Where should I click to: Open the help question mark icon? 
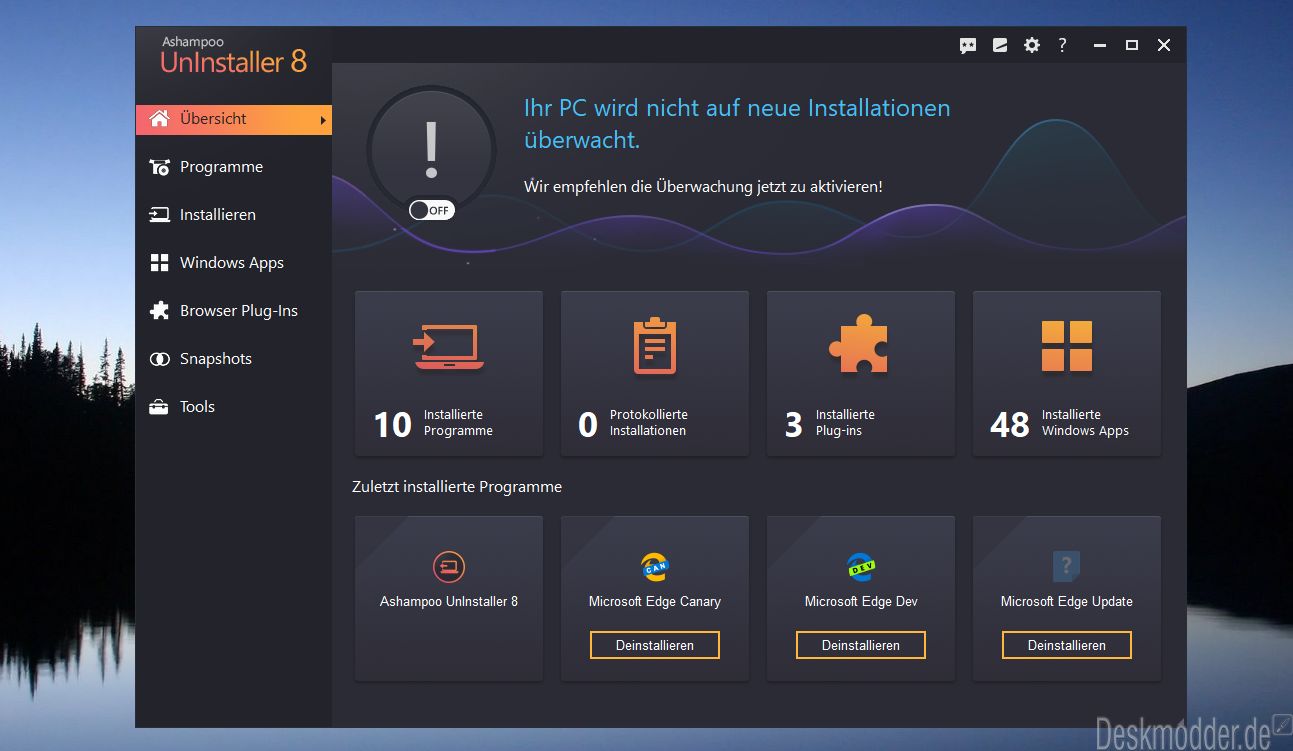pyautogui.click(x=1062, y=45)
